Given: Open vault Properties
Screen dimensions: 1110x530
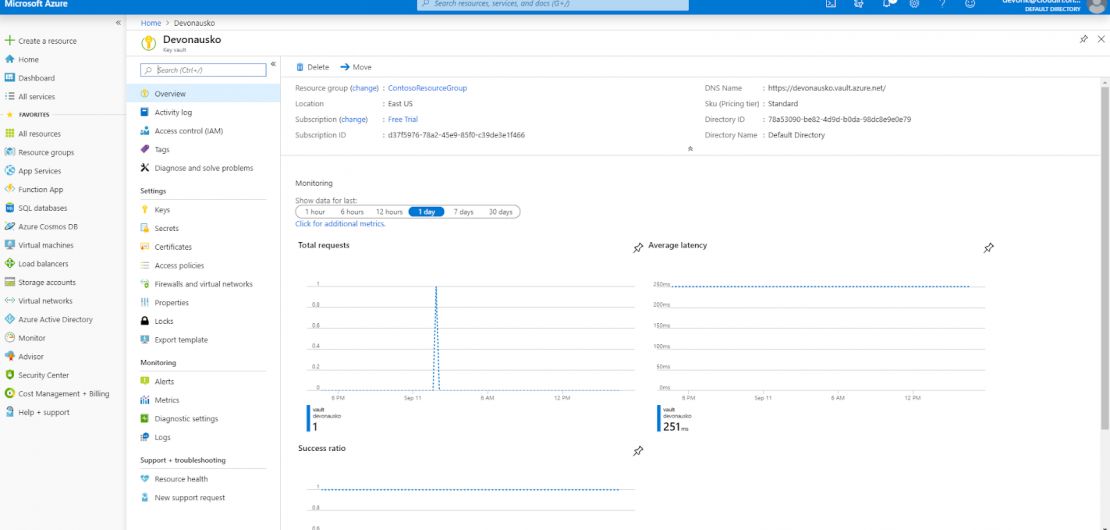Looking at the screenshot, I should point(171,303).
